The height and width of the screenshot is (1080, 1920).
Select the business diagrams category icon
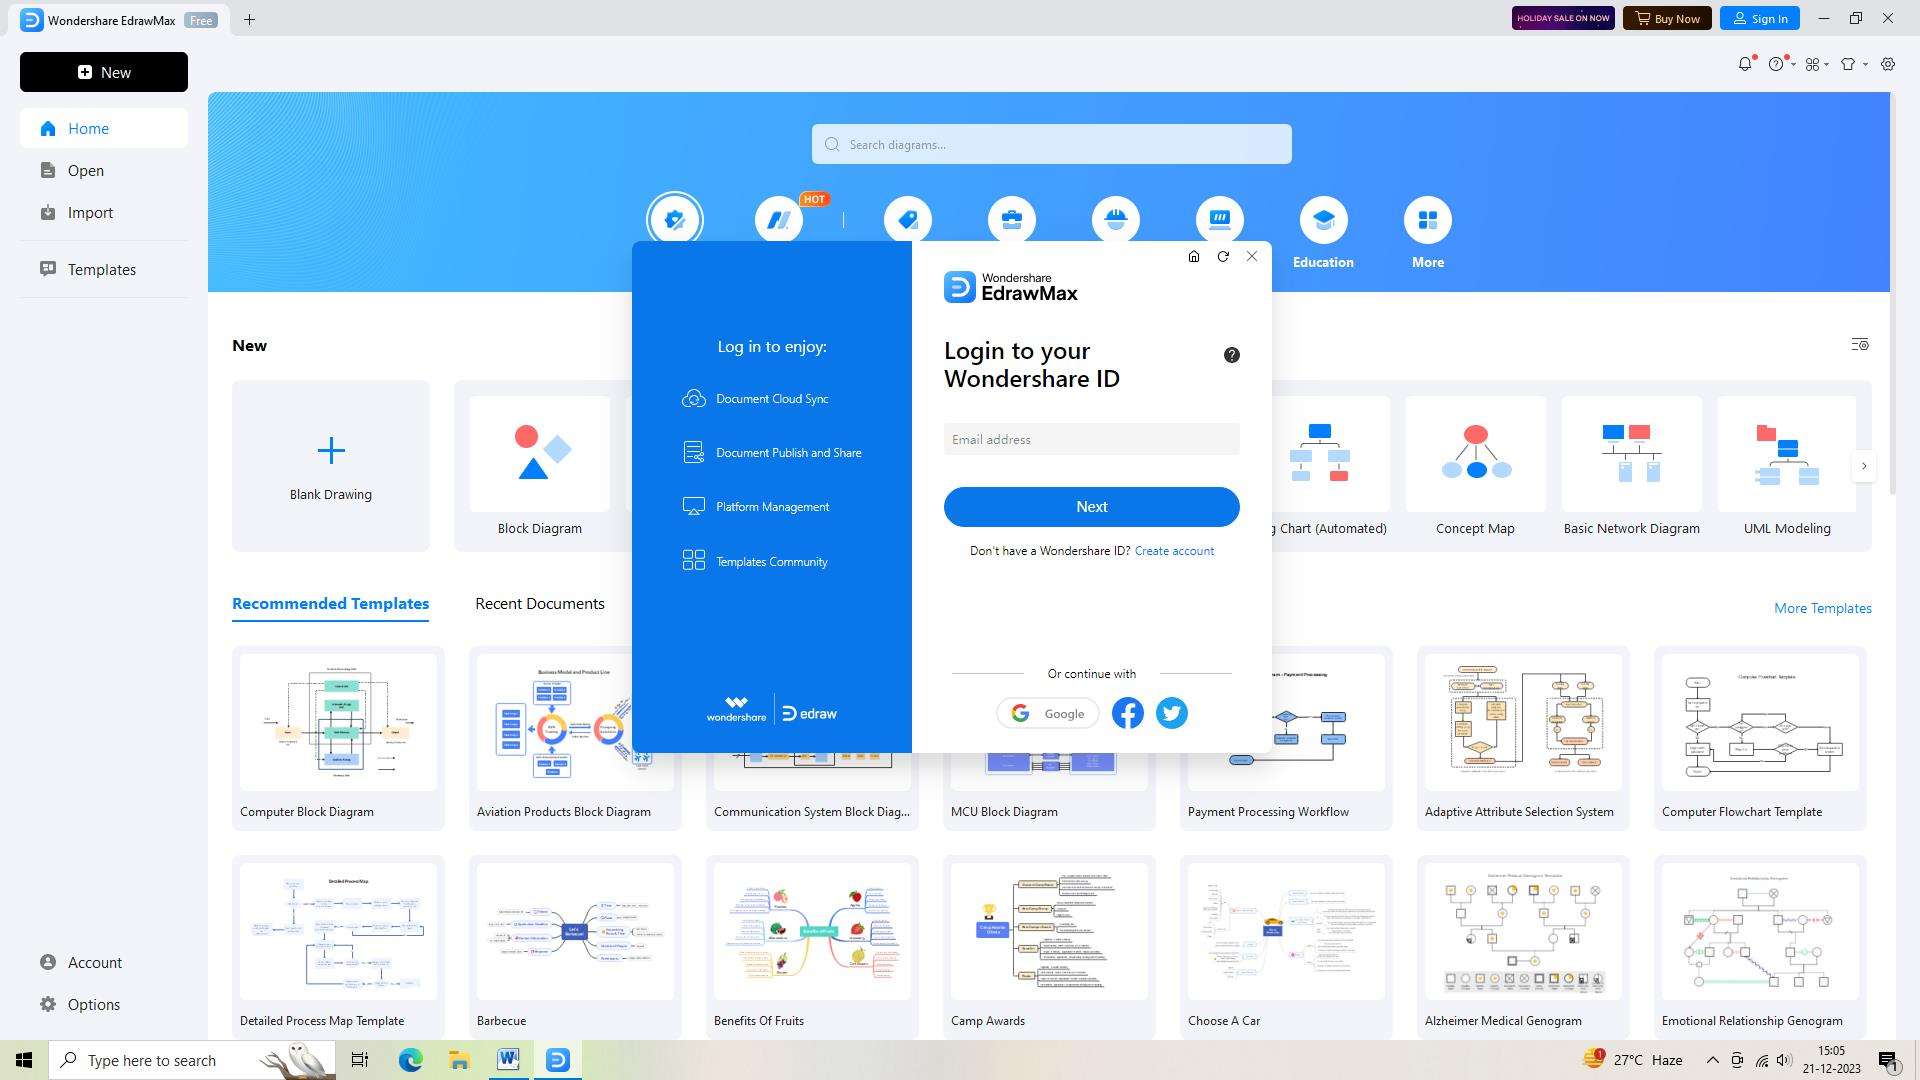click(x=1011, y=219)
